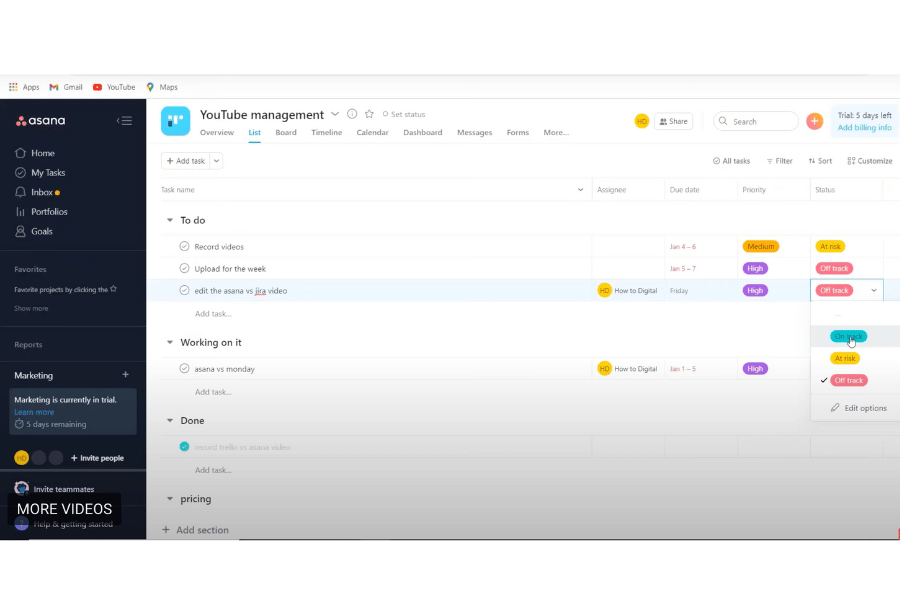Select the On track status swatch
Image resolution: width=900 pixels, height=600 pixels.
847,336
